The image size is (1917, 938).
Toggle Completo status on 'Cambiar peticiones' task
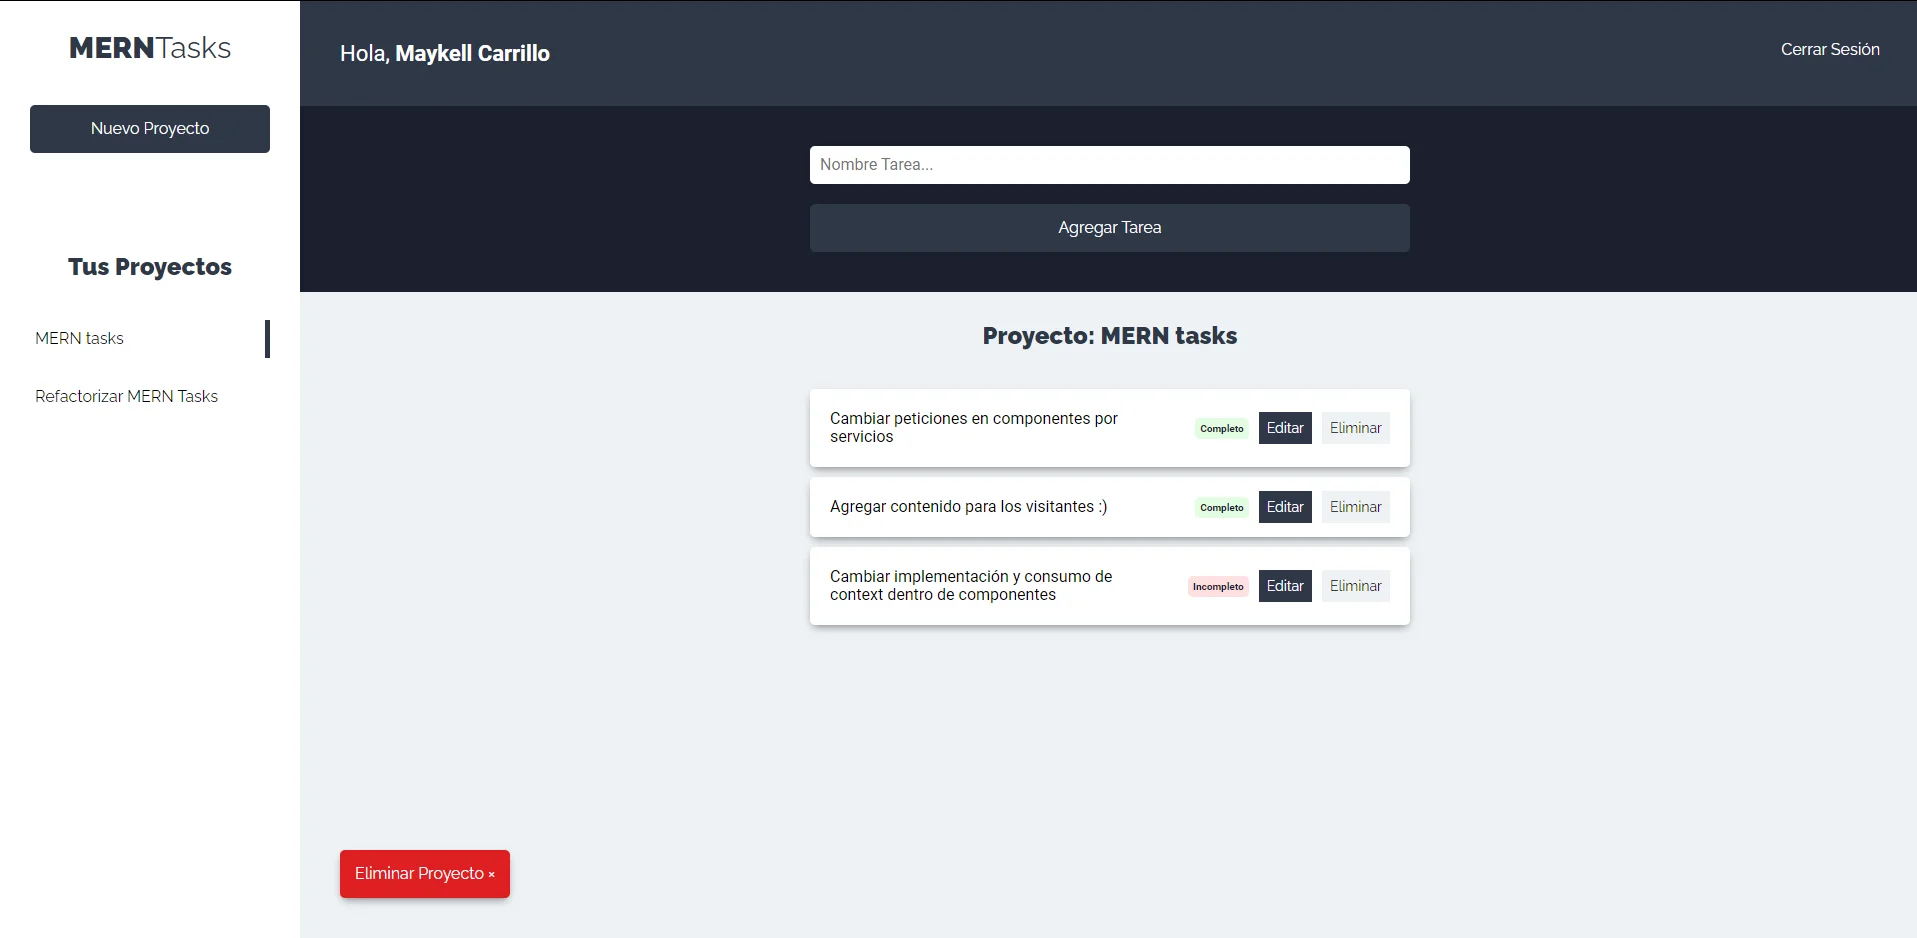pos(1222,428)
